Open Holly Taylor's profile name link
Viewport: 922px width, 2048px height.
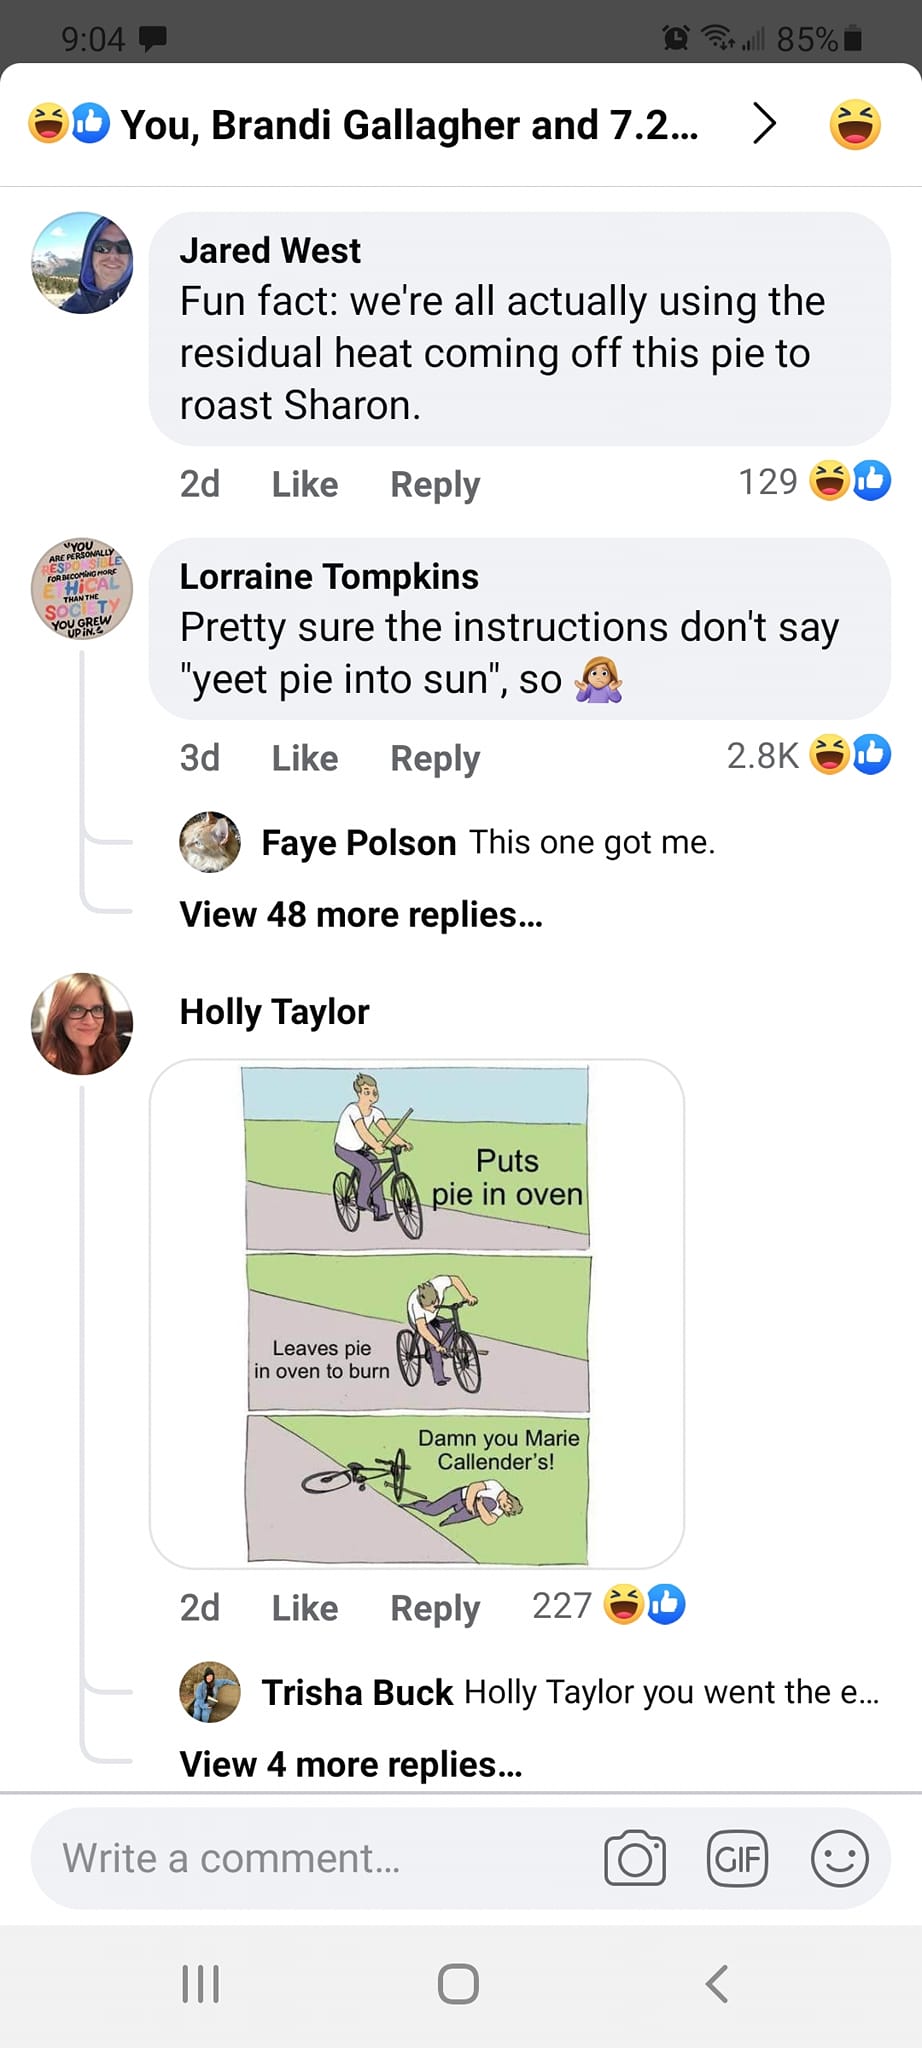pos(275,1012)
